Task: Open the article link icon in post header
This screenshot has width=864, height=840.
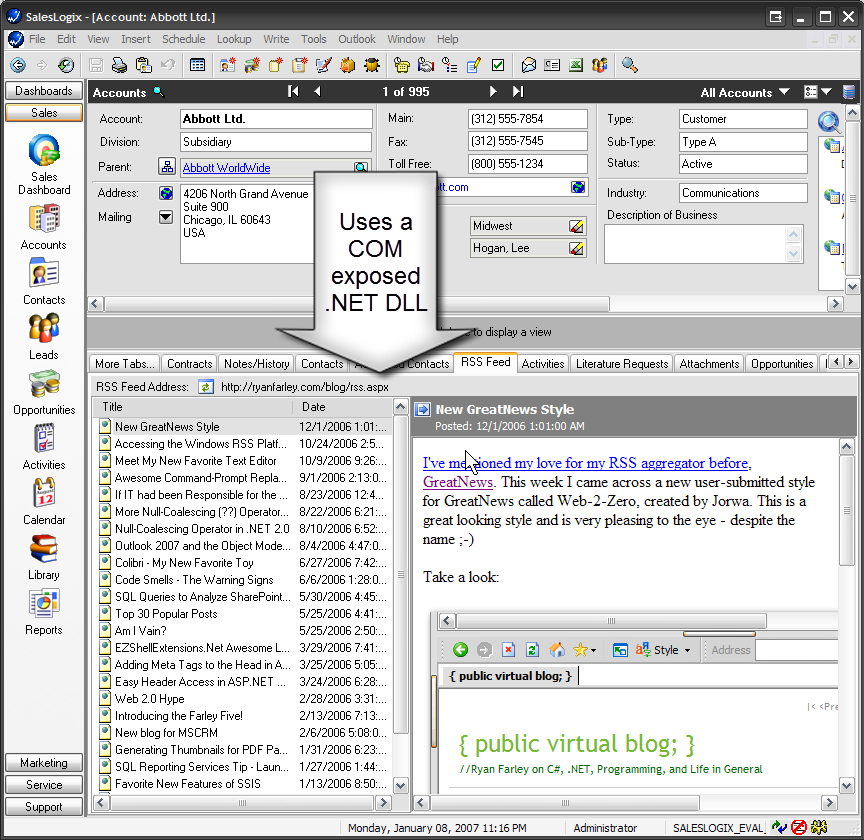Action: tap(423, 410)
